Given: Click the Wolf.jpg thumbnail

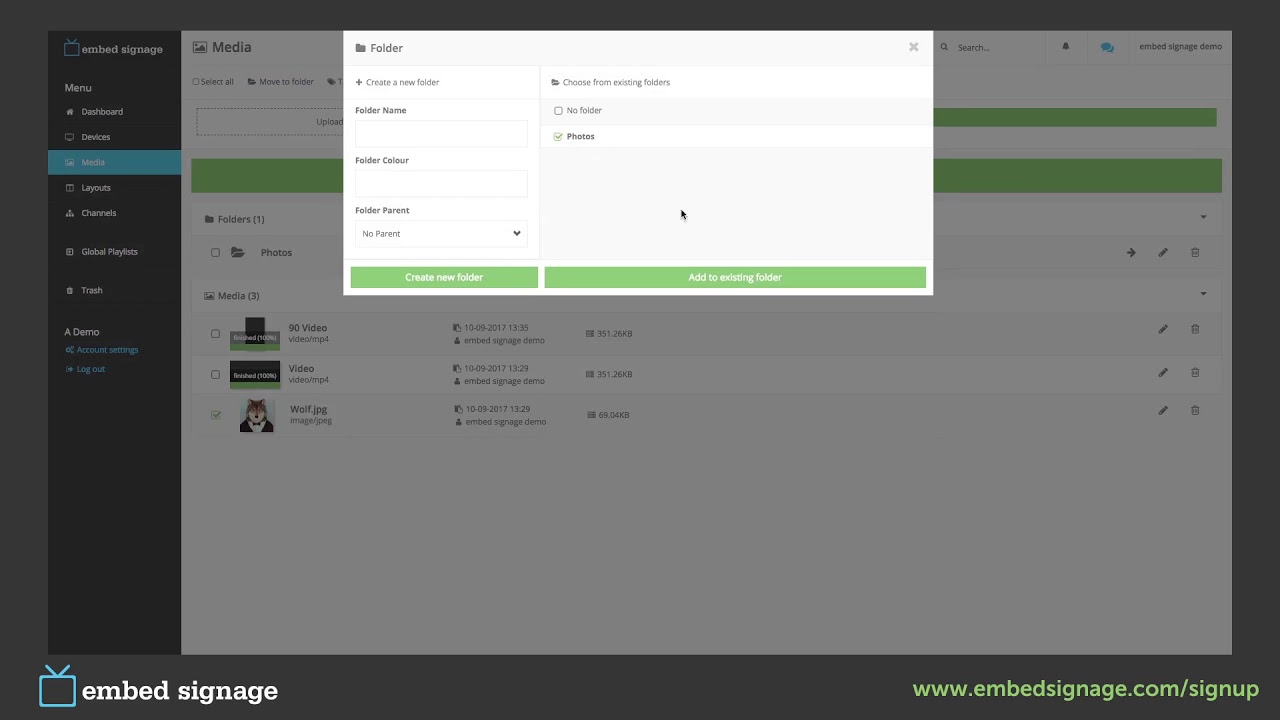Looking at the screenshot, I should point(257,415).
